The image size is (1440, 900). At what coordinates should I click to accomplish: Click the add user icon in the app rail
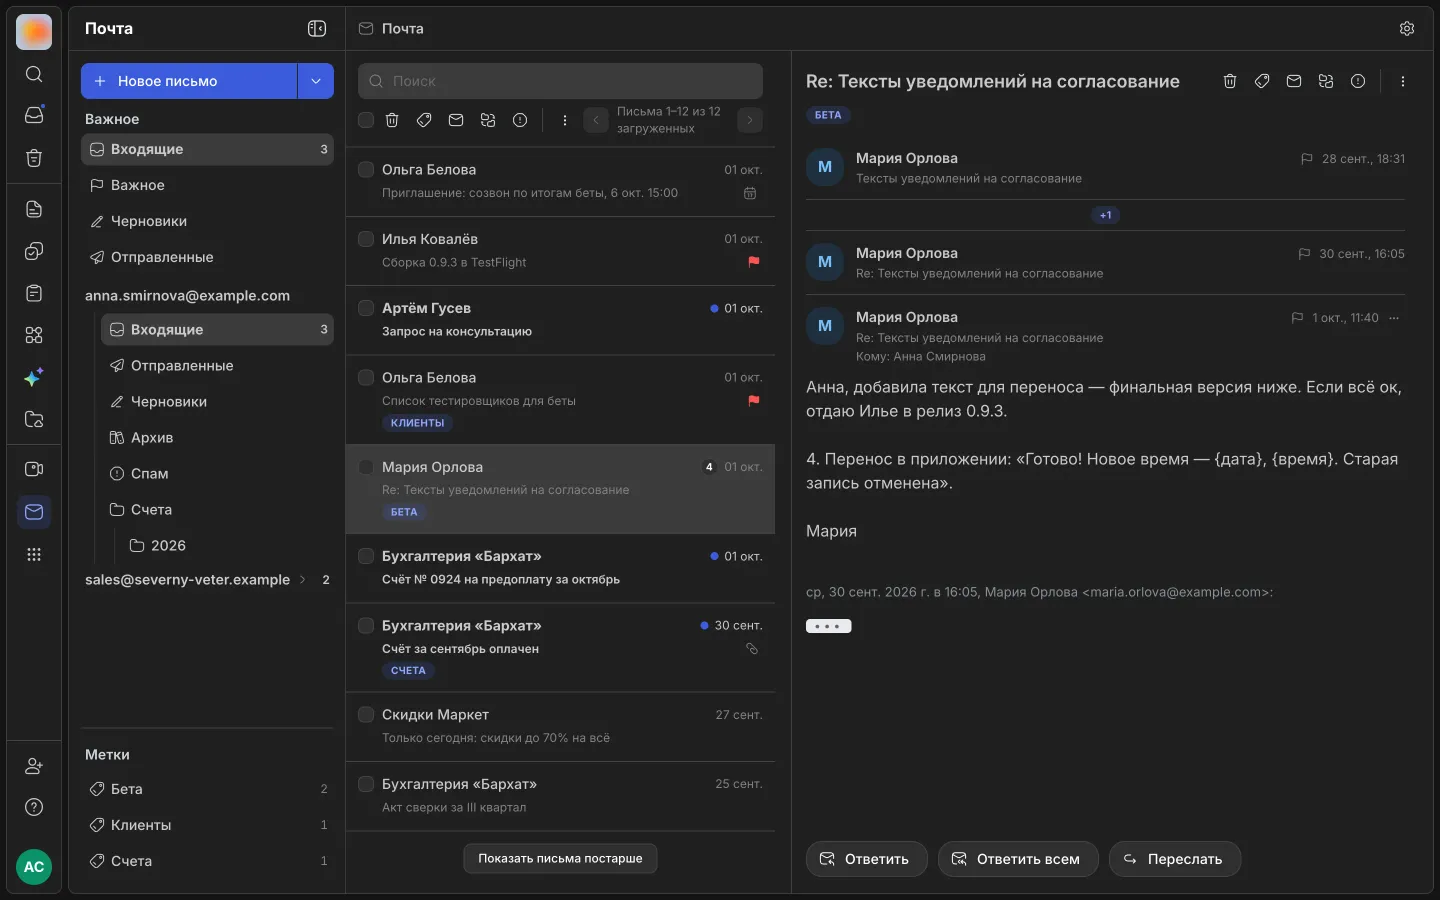(x=34, y=766)
